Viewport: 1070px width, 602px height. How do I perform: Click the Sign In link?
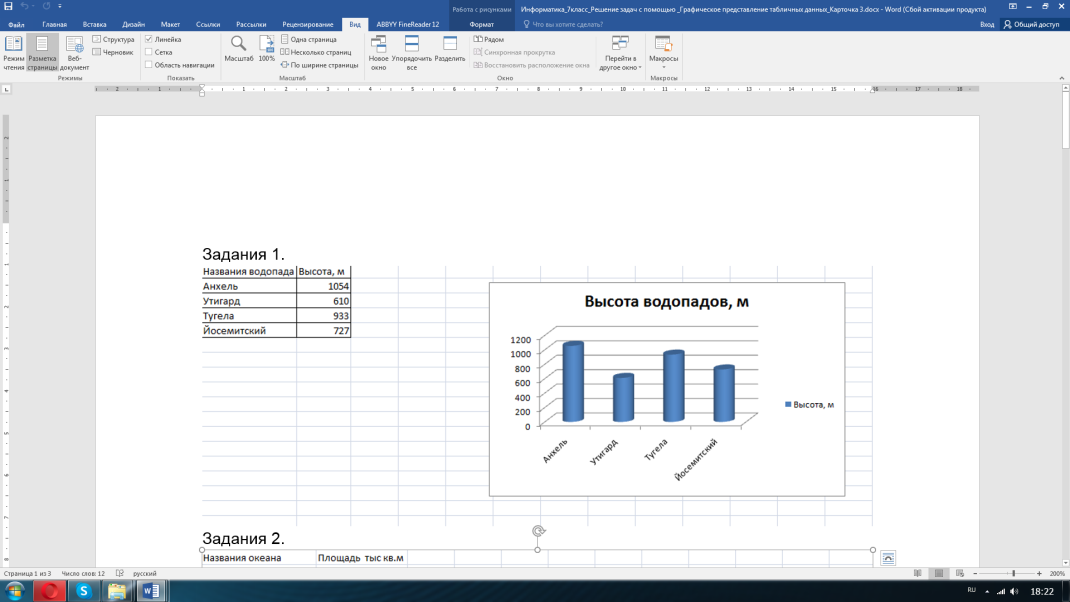click(987, 25)
